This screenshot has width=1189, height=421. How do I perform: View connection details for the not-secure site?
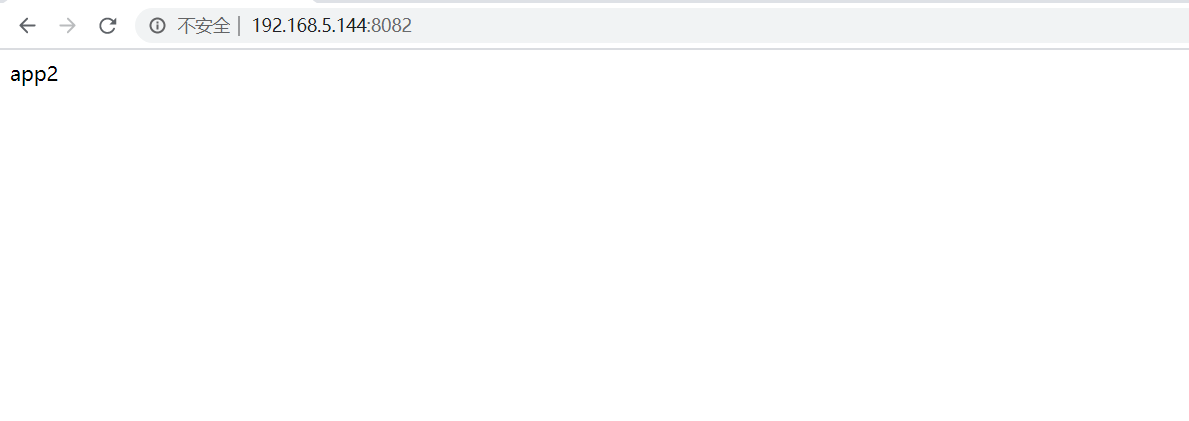pyautogui.click(x=158, y=26)
